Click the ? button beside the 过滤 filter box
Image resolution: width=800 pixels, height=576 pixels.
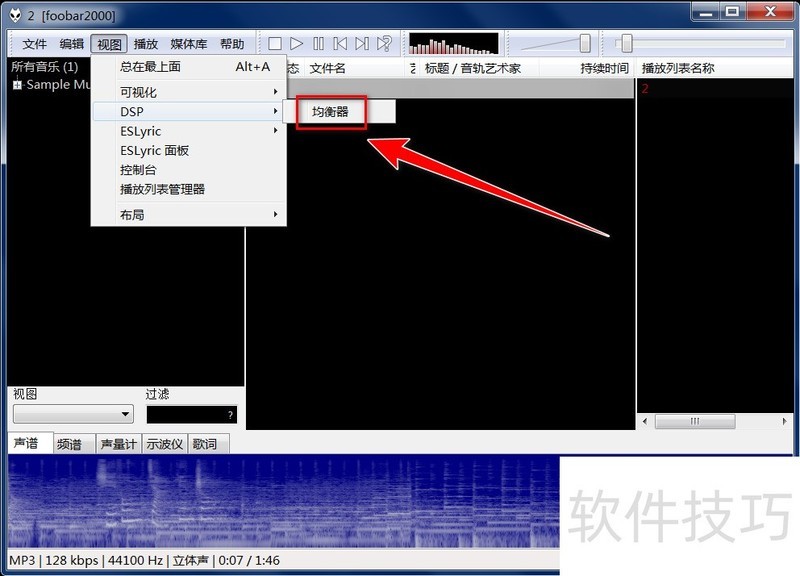pos(229,413)
